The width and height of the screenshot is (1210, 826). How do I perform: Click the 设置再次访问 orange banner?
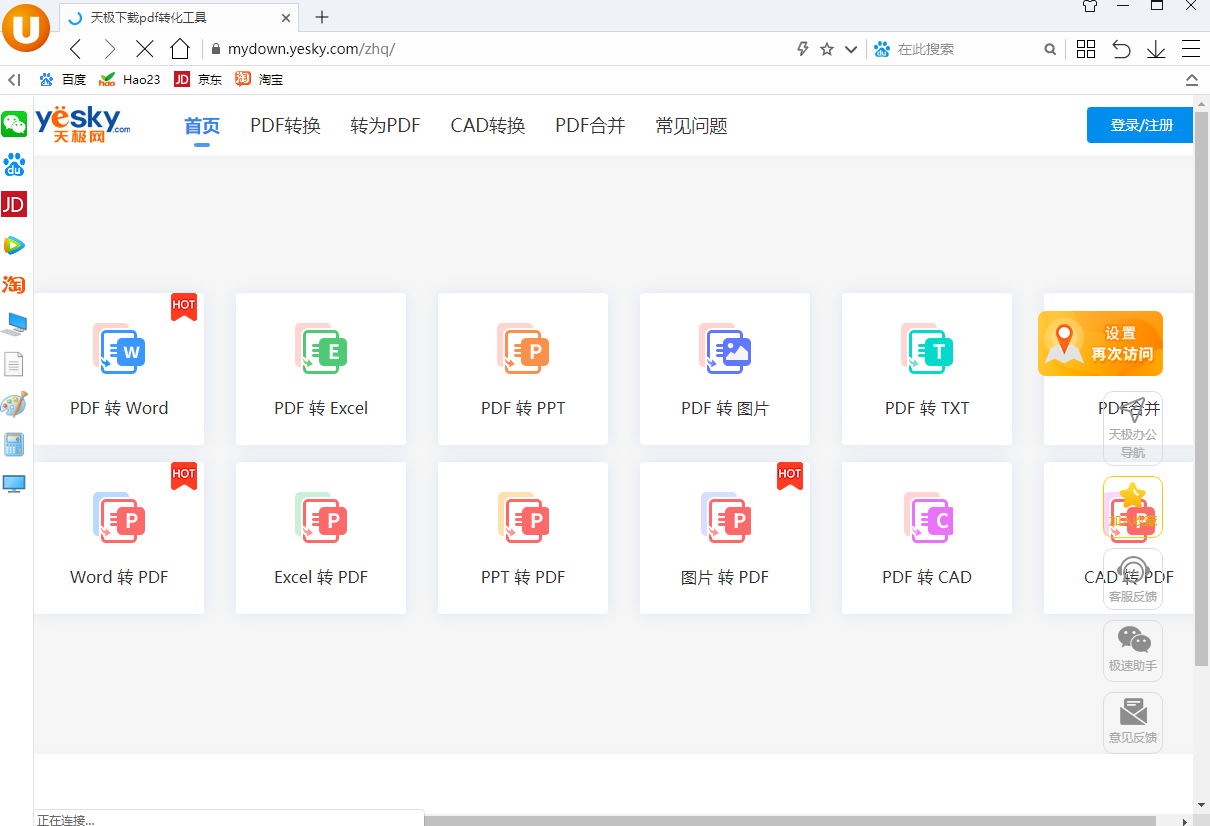(x=1100, y=343)
